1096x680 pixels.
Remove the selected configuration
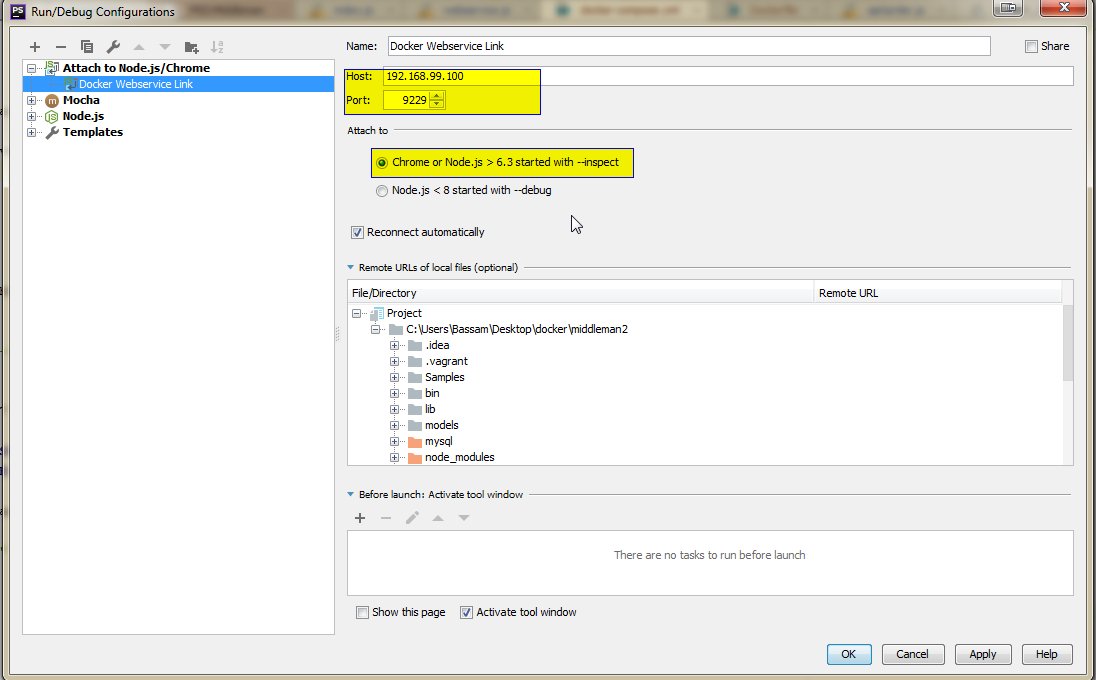pos(60,46)
